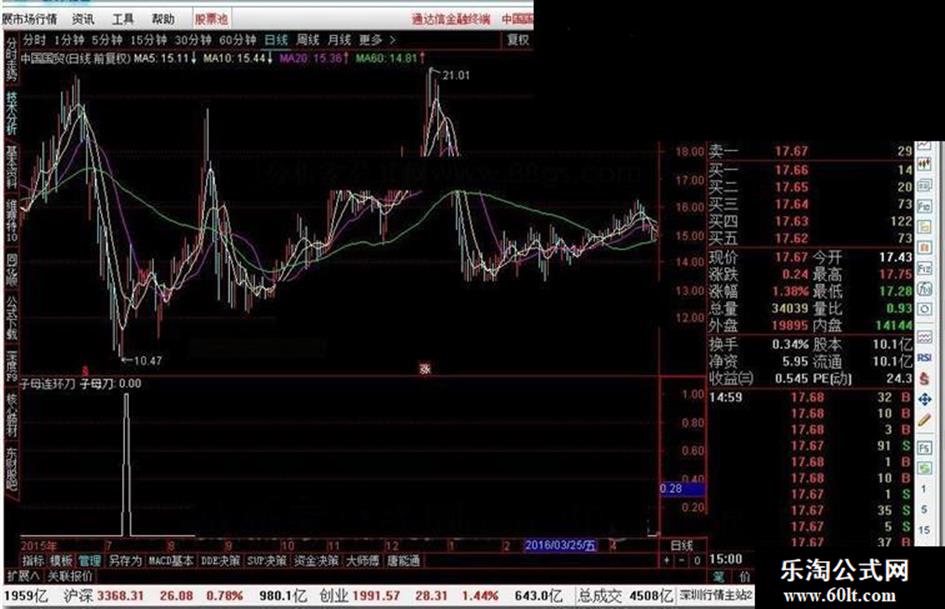945x609 pixels.
Task: Switch chart to 30分钟 period
Action: point(193,40)
